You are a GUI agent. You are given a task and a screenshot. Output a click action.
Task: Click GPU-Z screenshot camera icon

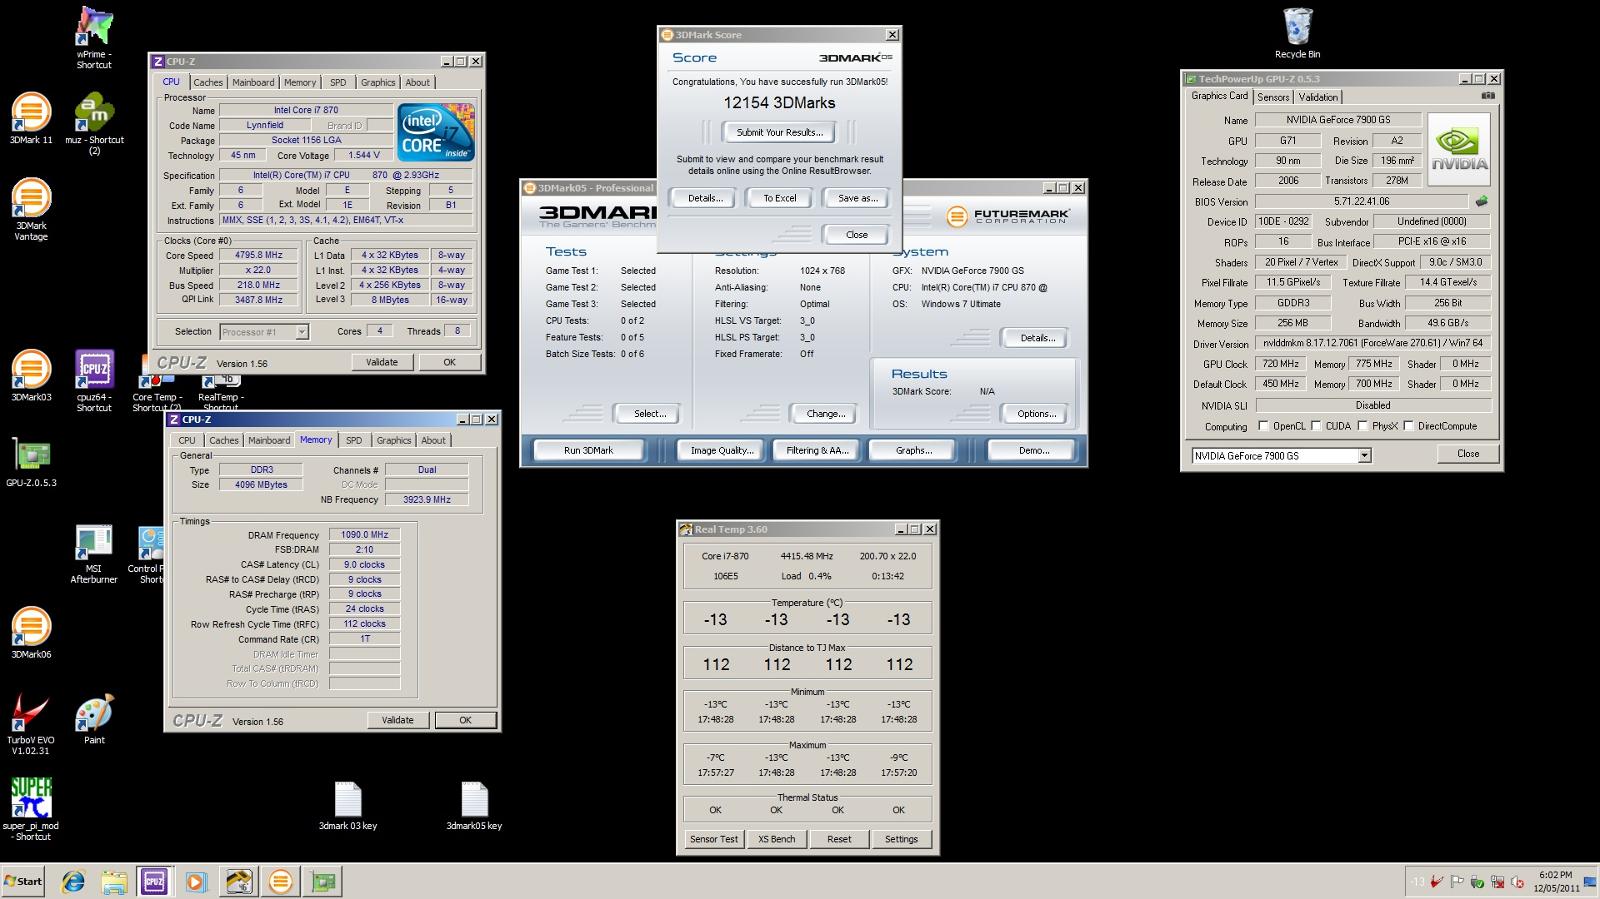click(x=1488, y=96)
